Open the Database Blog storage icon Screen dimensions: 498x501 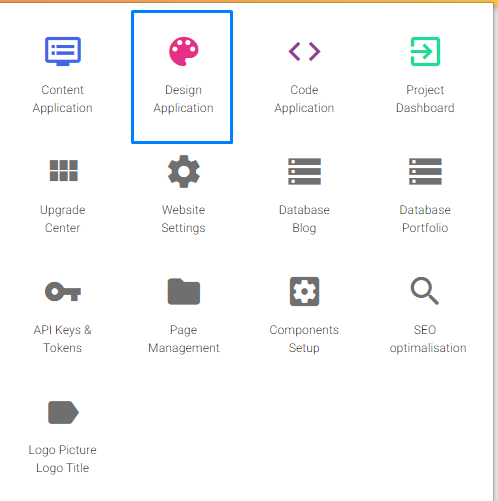304,171
